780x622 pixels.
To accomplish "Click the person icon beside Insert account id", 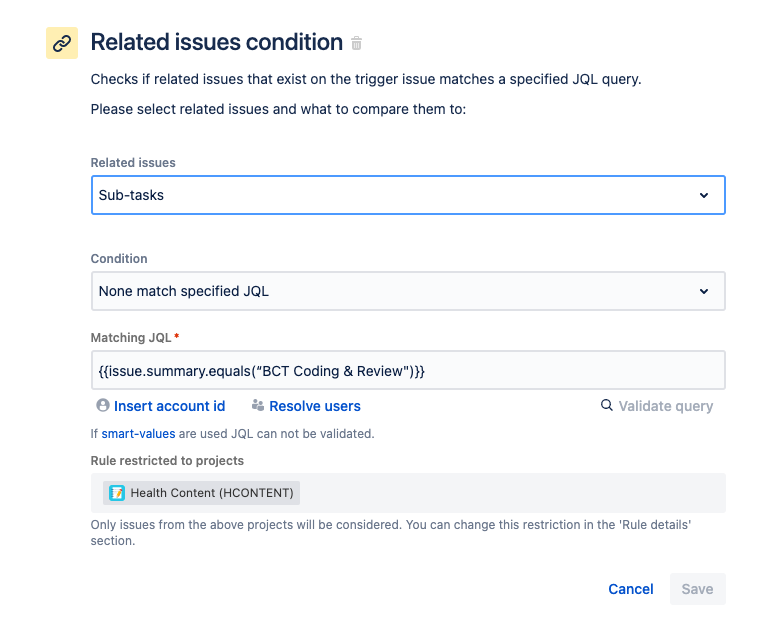I will pyautogui.click(x=103, y=406).
